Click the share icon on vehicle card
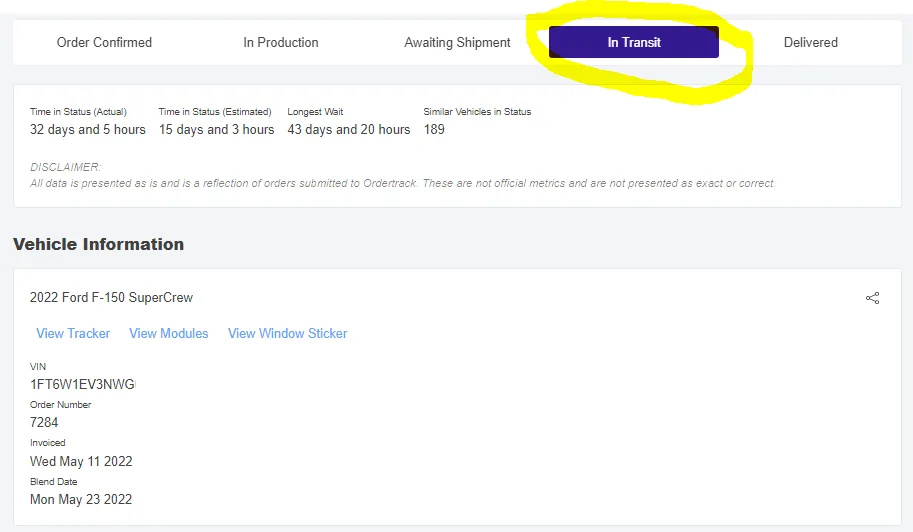This screenshot has width=913, height=532. pyautogui.click(x=872, y=298)
